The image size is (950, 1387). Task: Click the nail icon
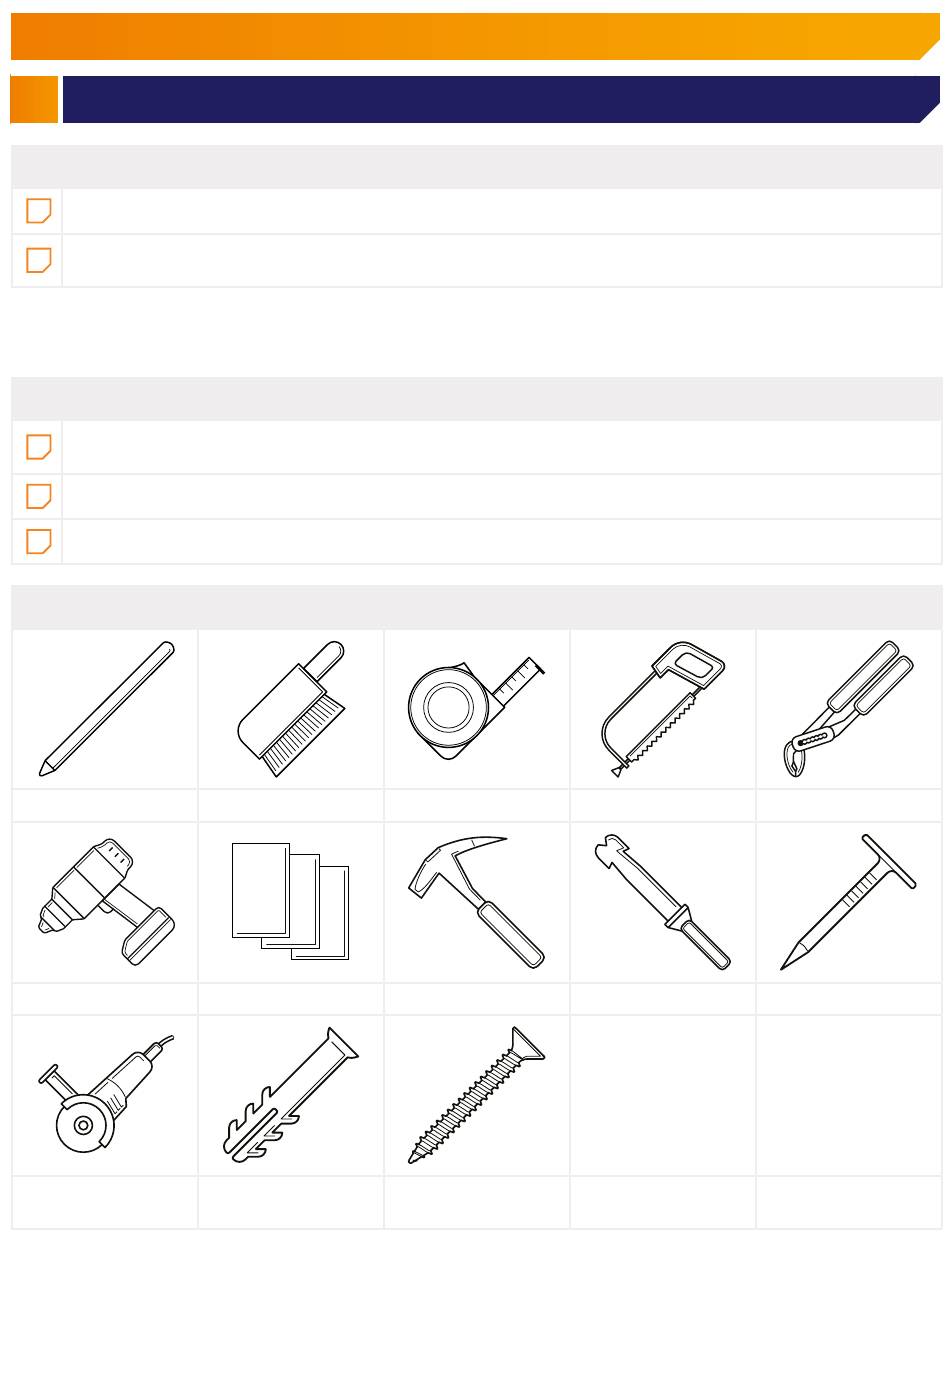[848, 902]
